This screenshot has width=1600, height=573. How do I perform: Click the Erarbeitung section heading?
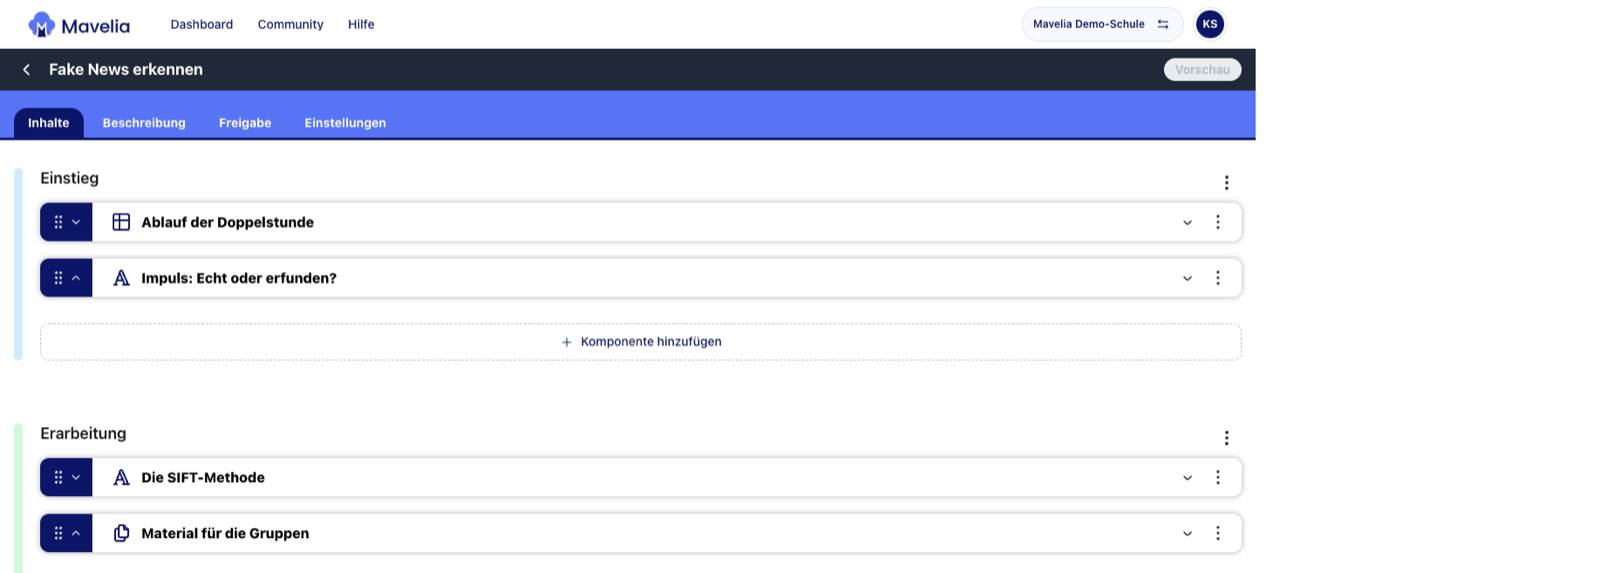[83, 433]
